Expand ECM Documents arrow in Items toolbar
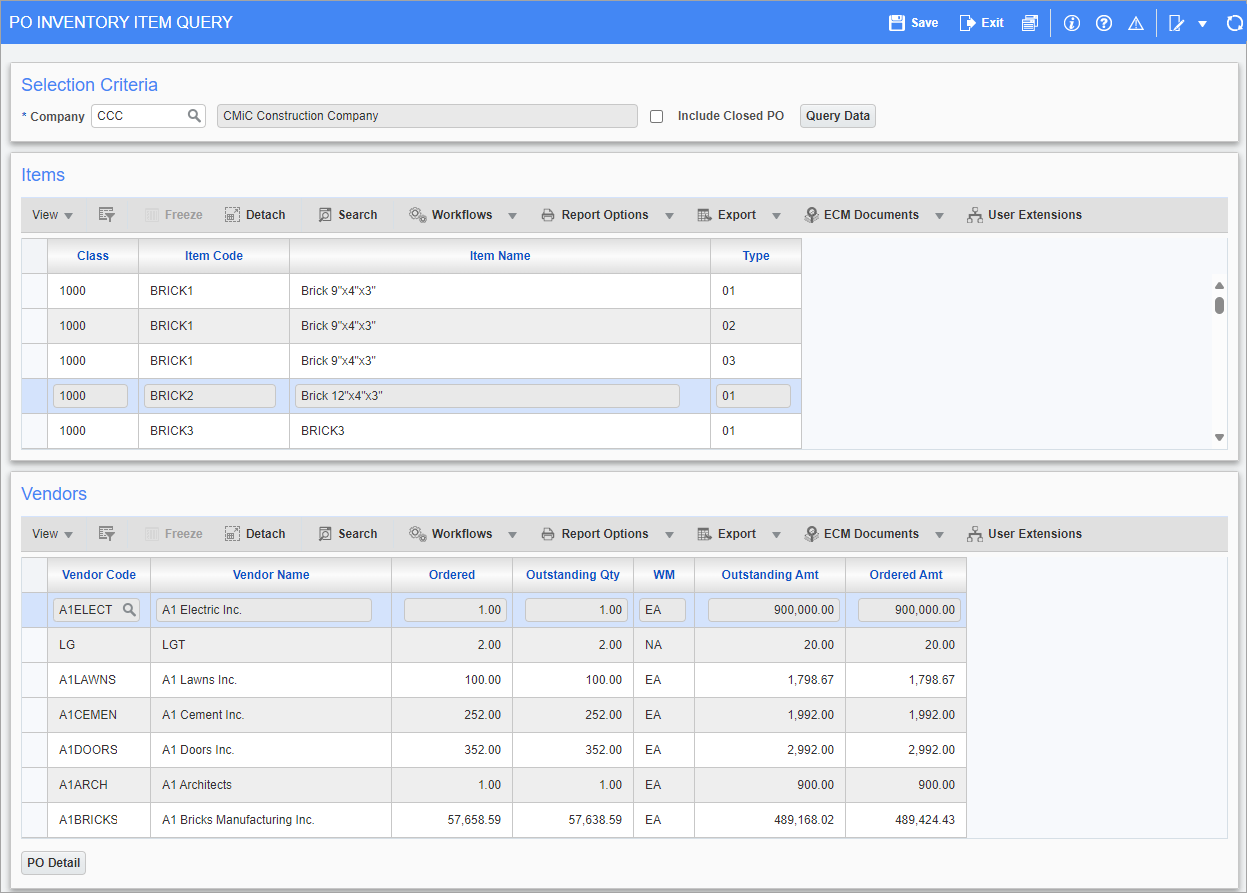 tap(939, 216)
